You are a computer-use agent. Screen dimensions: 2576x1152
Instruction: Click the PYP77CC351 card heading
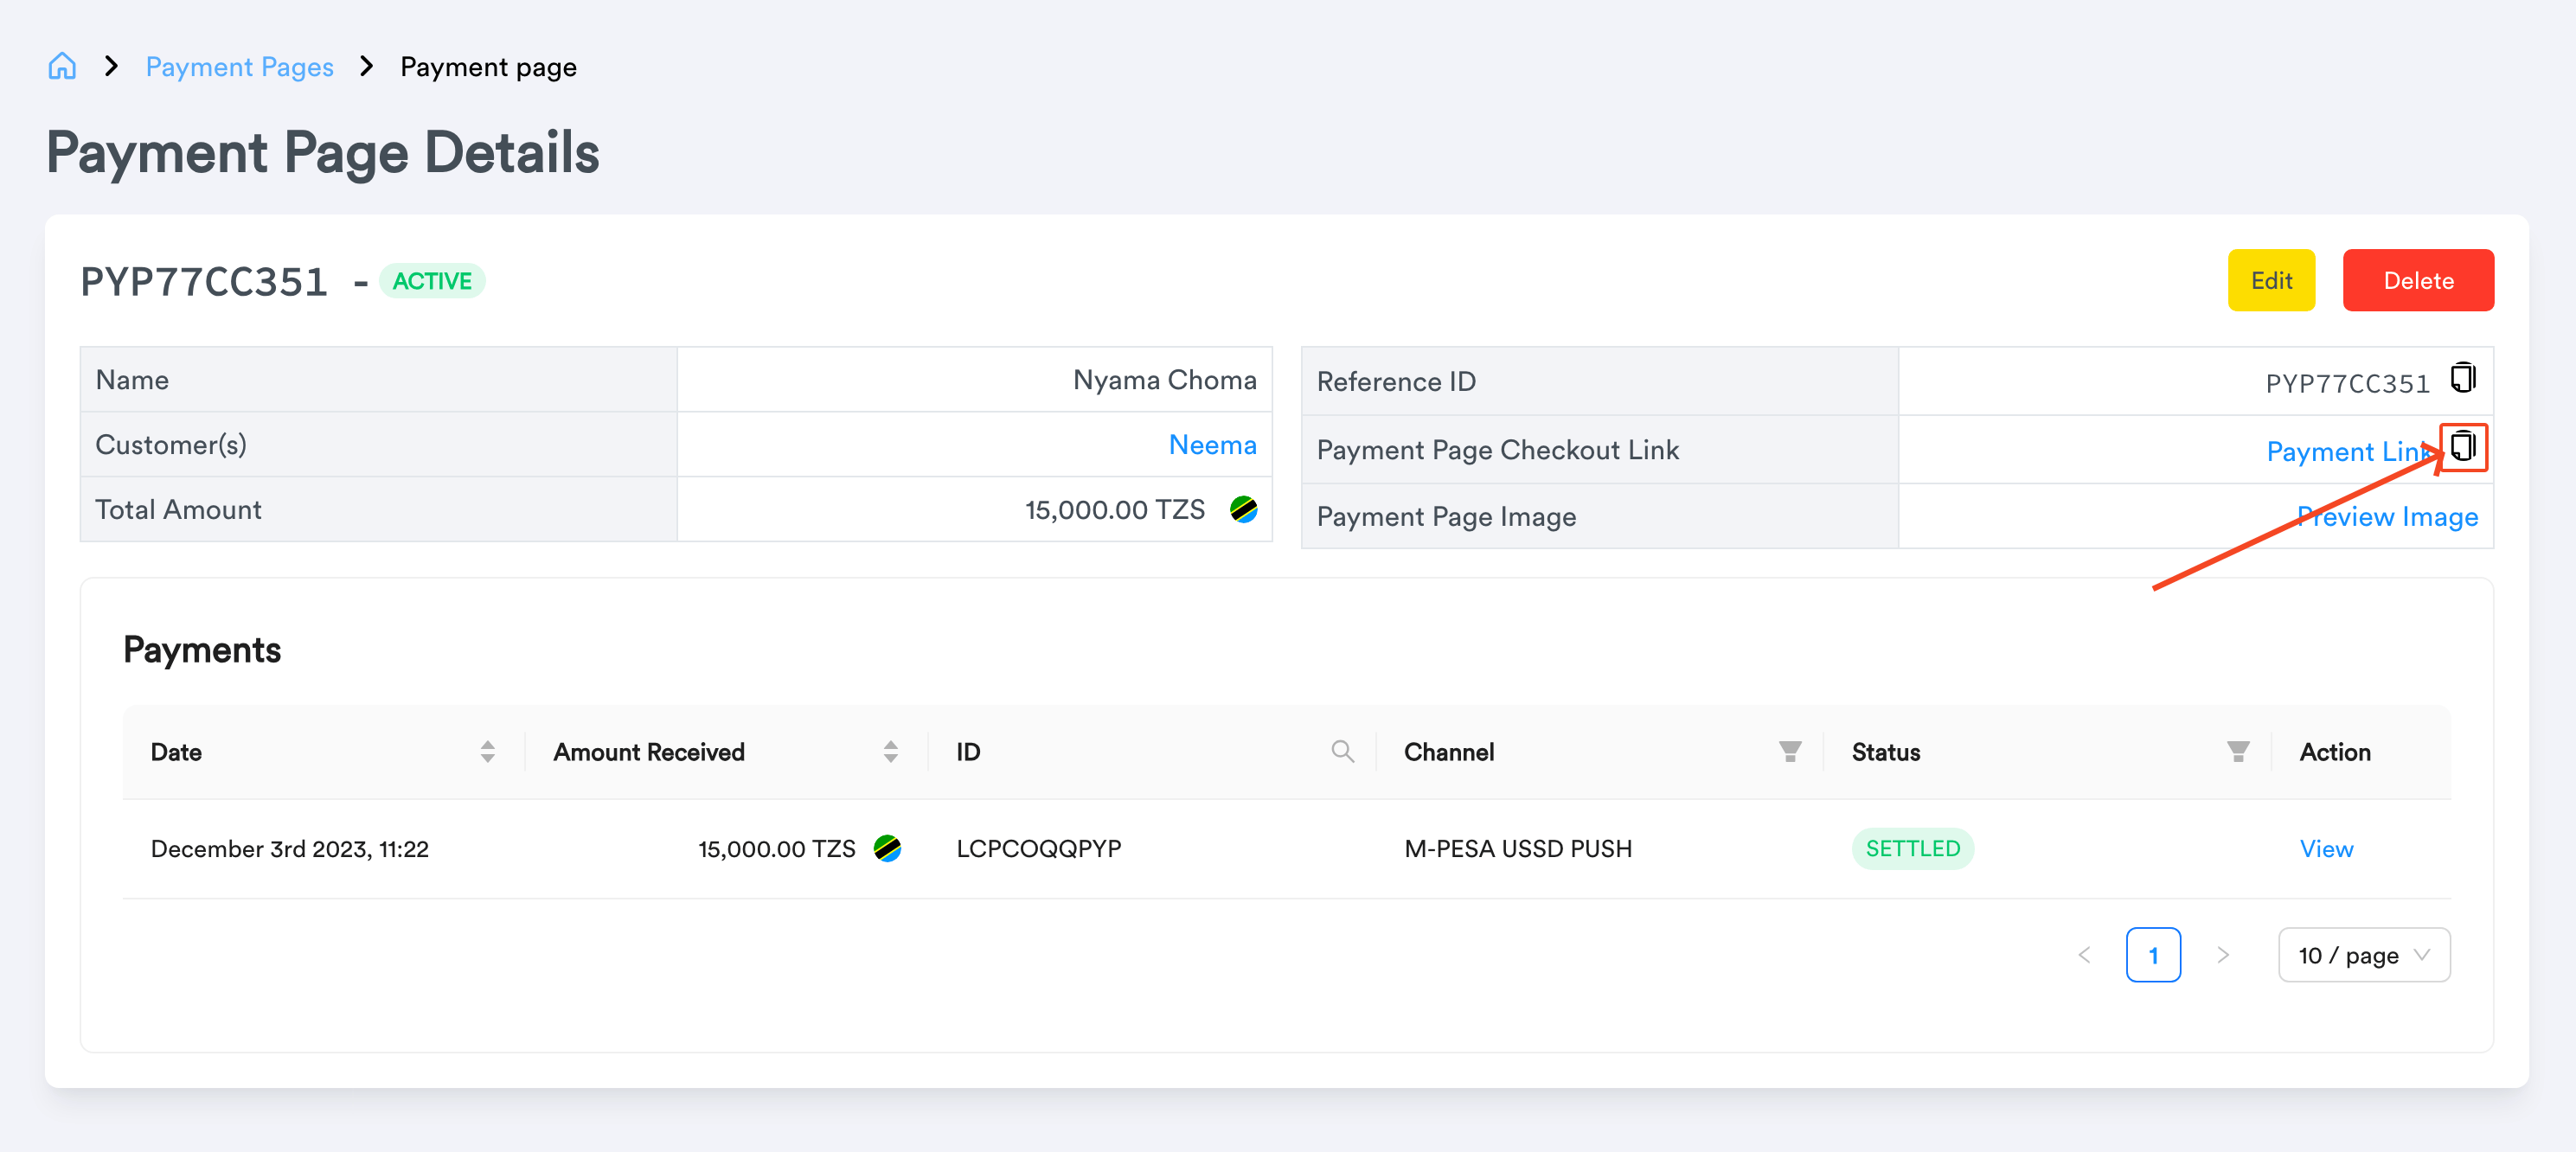coord(204,281)
